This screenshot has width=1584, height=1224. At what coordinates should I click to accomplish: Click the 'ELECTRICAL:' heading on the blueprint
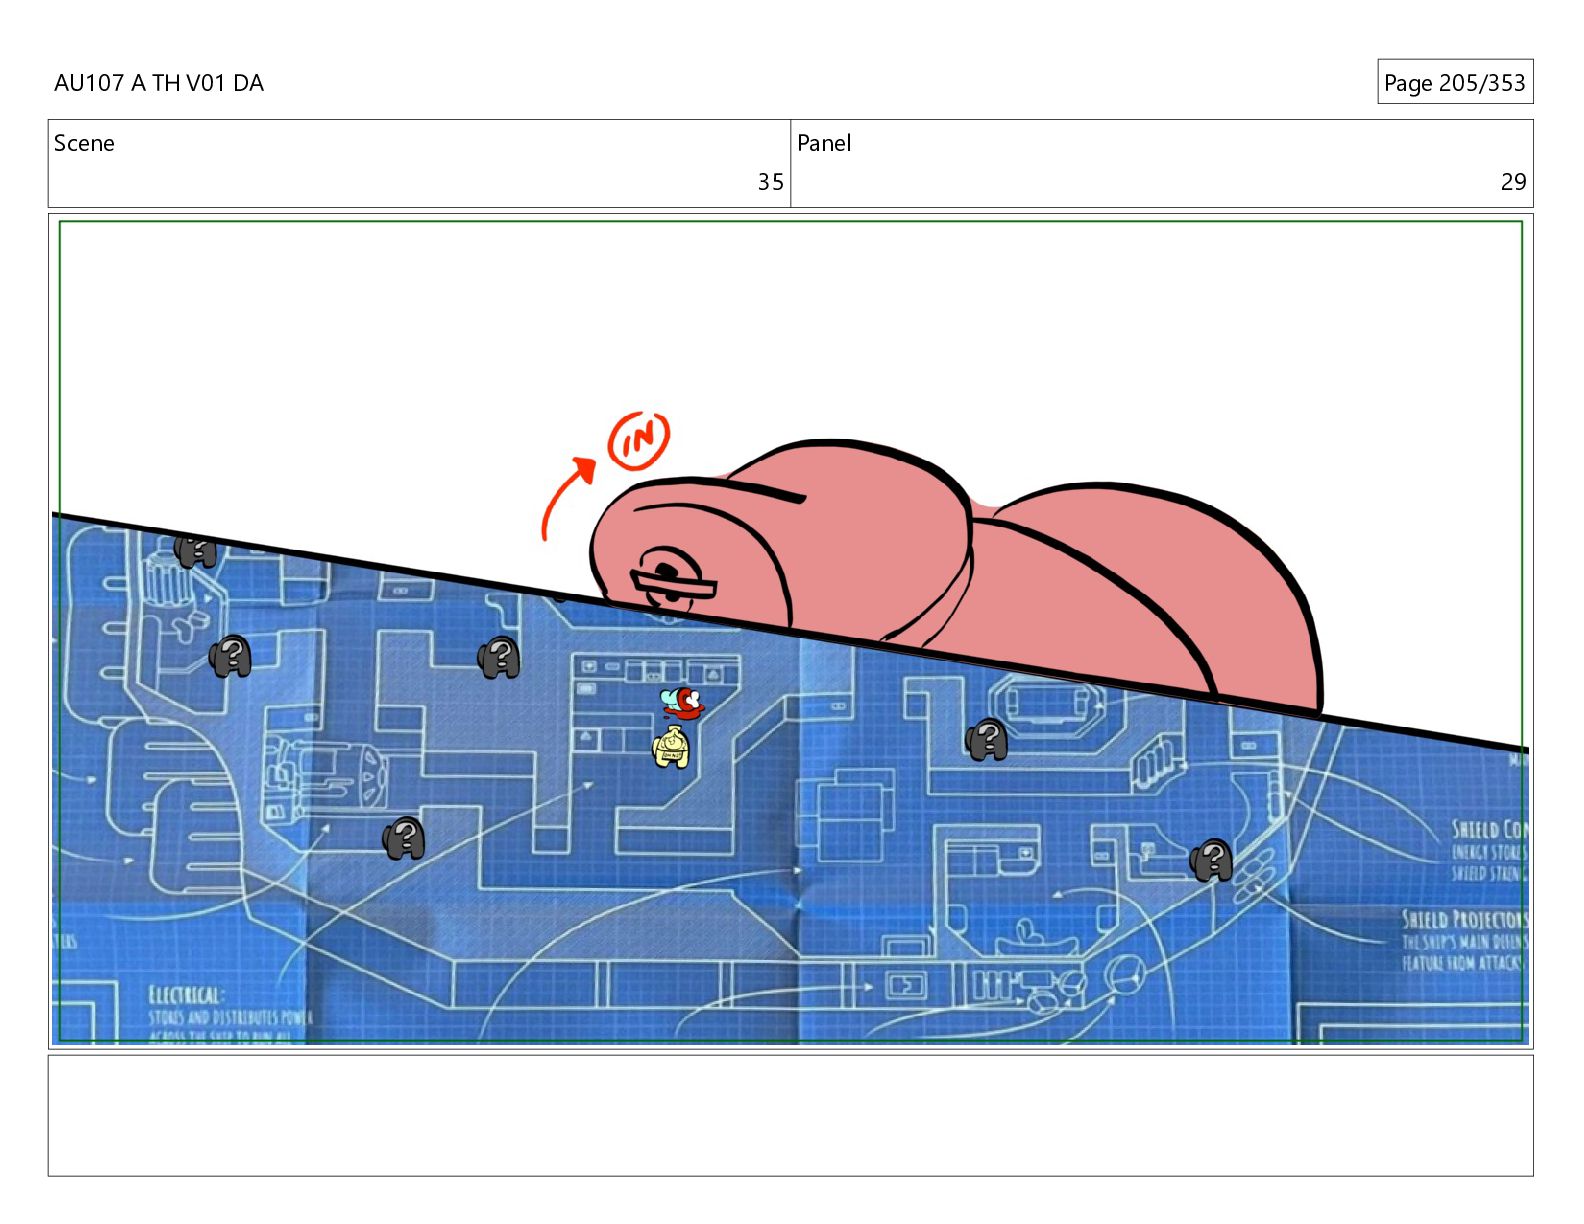186,995
